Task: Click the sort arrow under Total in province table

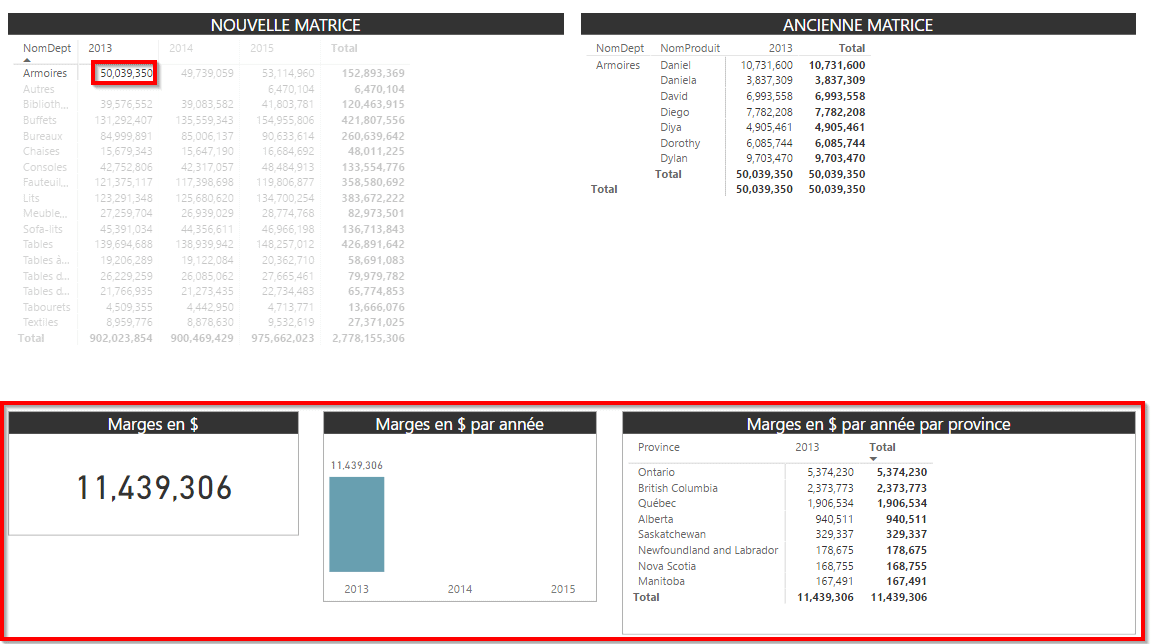Action: click(873, 459)
